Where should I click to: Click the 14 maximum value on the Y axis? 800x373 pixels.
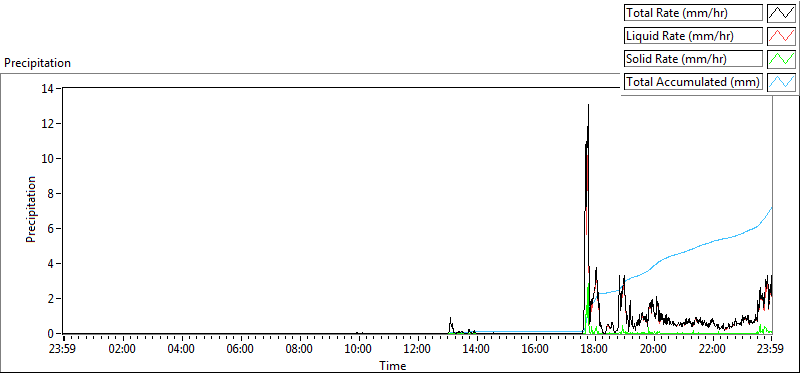click(50, 88)
